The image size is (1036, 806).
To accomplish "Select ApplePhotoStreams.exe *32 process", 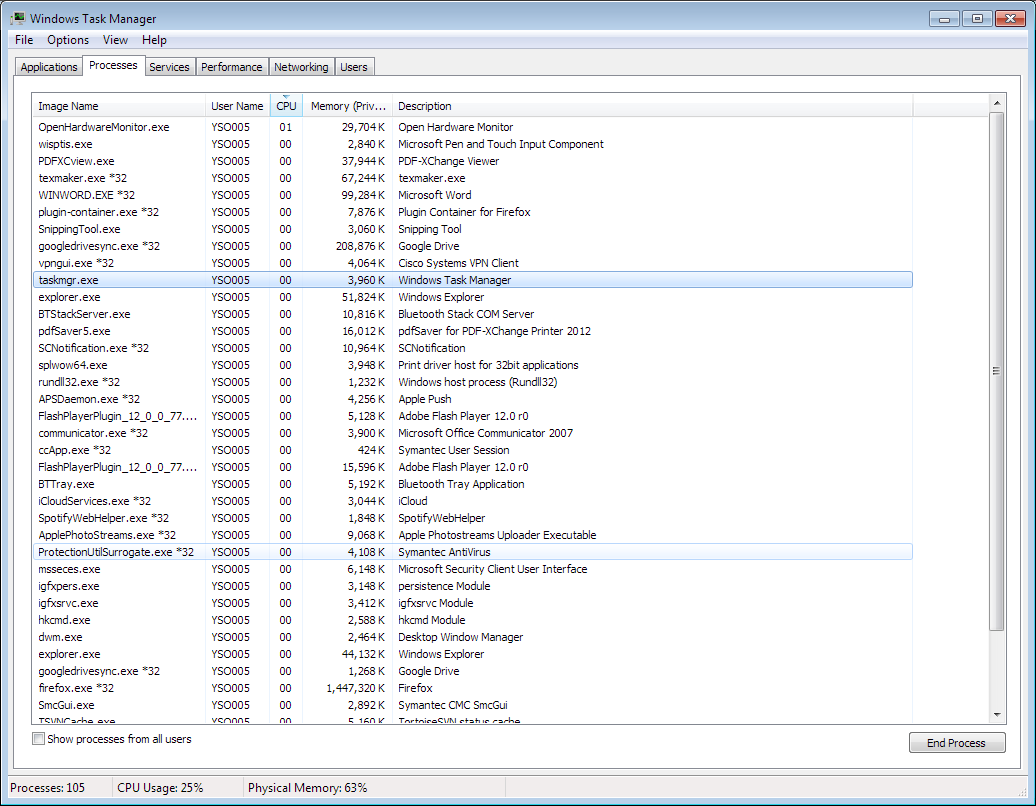I will (472, 535).
